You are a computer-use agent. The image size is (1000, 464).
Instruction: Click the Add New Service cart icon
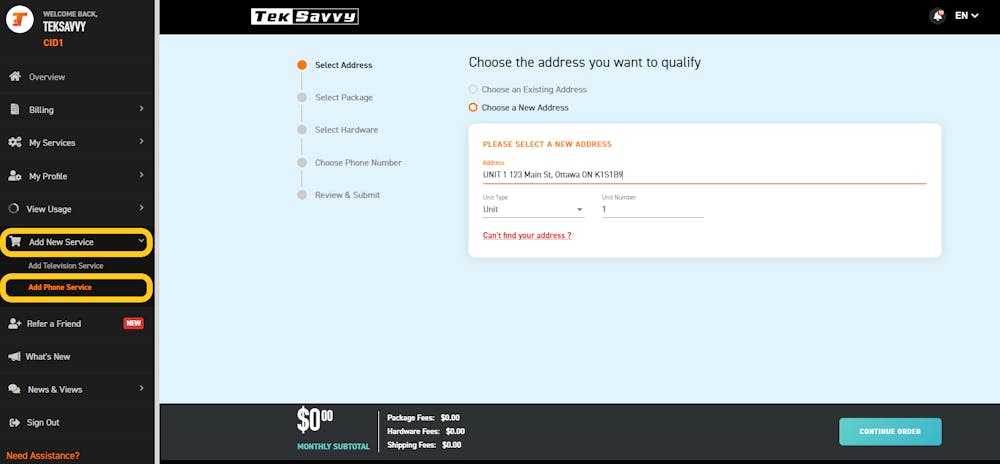15,242
